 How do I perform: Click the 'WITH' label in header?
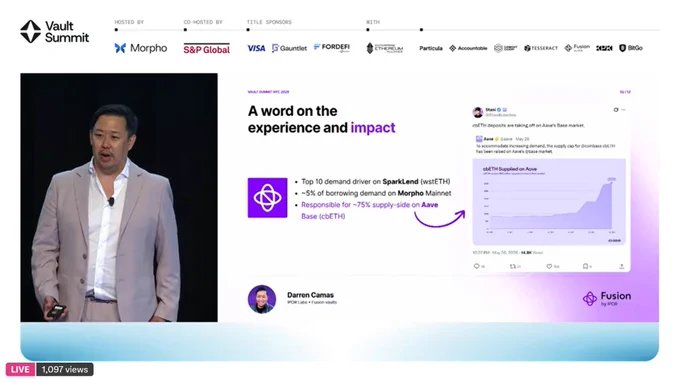point(373,22)
